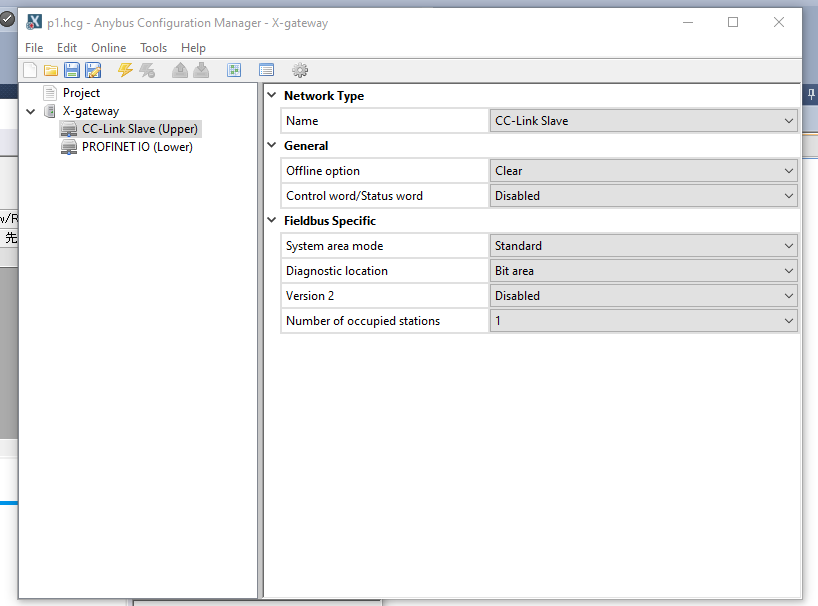Open the System area mode dropdown
Screen dimensions: 818x606
(x=643, y=246)
